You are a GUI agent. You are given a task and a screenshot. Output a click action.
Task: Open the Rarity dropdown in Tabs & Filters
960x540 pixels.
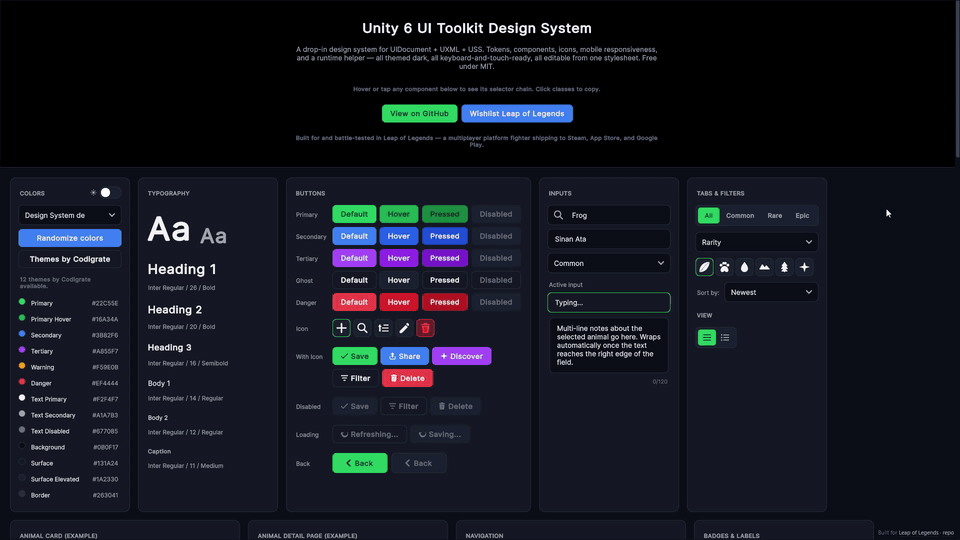point(757,242)
